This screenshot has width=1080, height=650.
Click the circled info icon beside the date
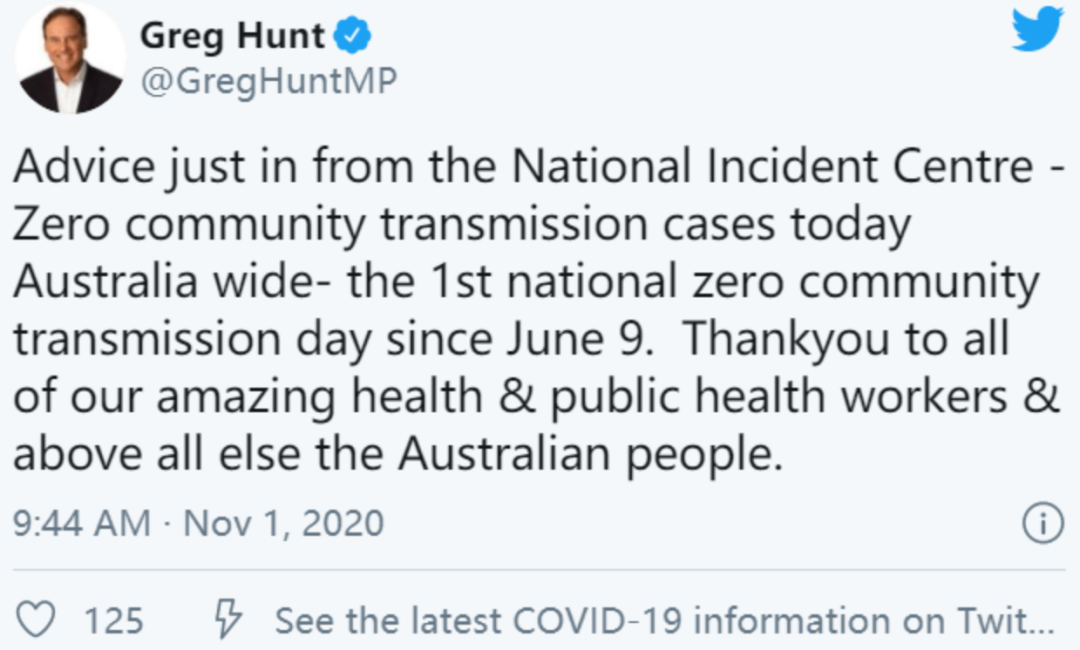click(x=1042, y=523)
